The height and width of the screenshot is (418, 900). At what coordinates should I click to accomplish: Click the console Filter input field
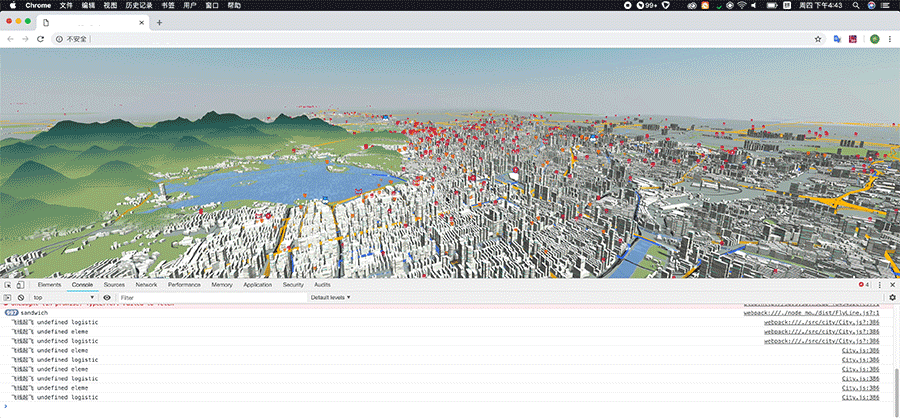212,297
